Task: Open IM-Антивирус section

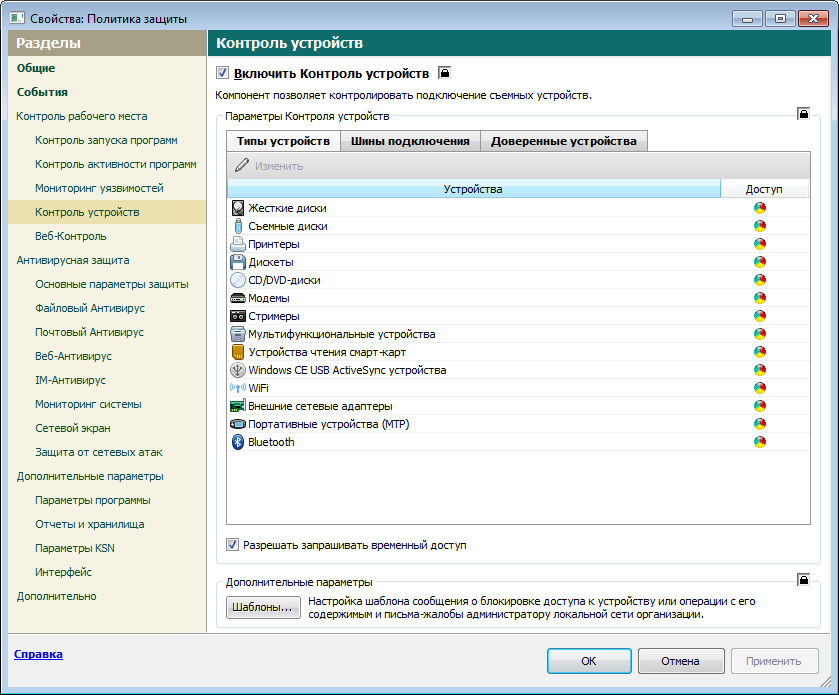Action: [x=71, y=380]
